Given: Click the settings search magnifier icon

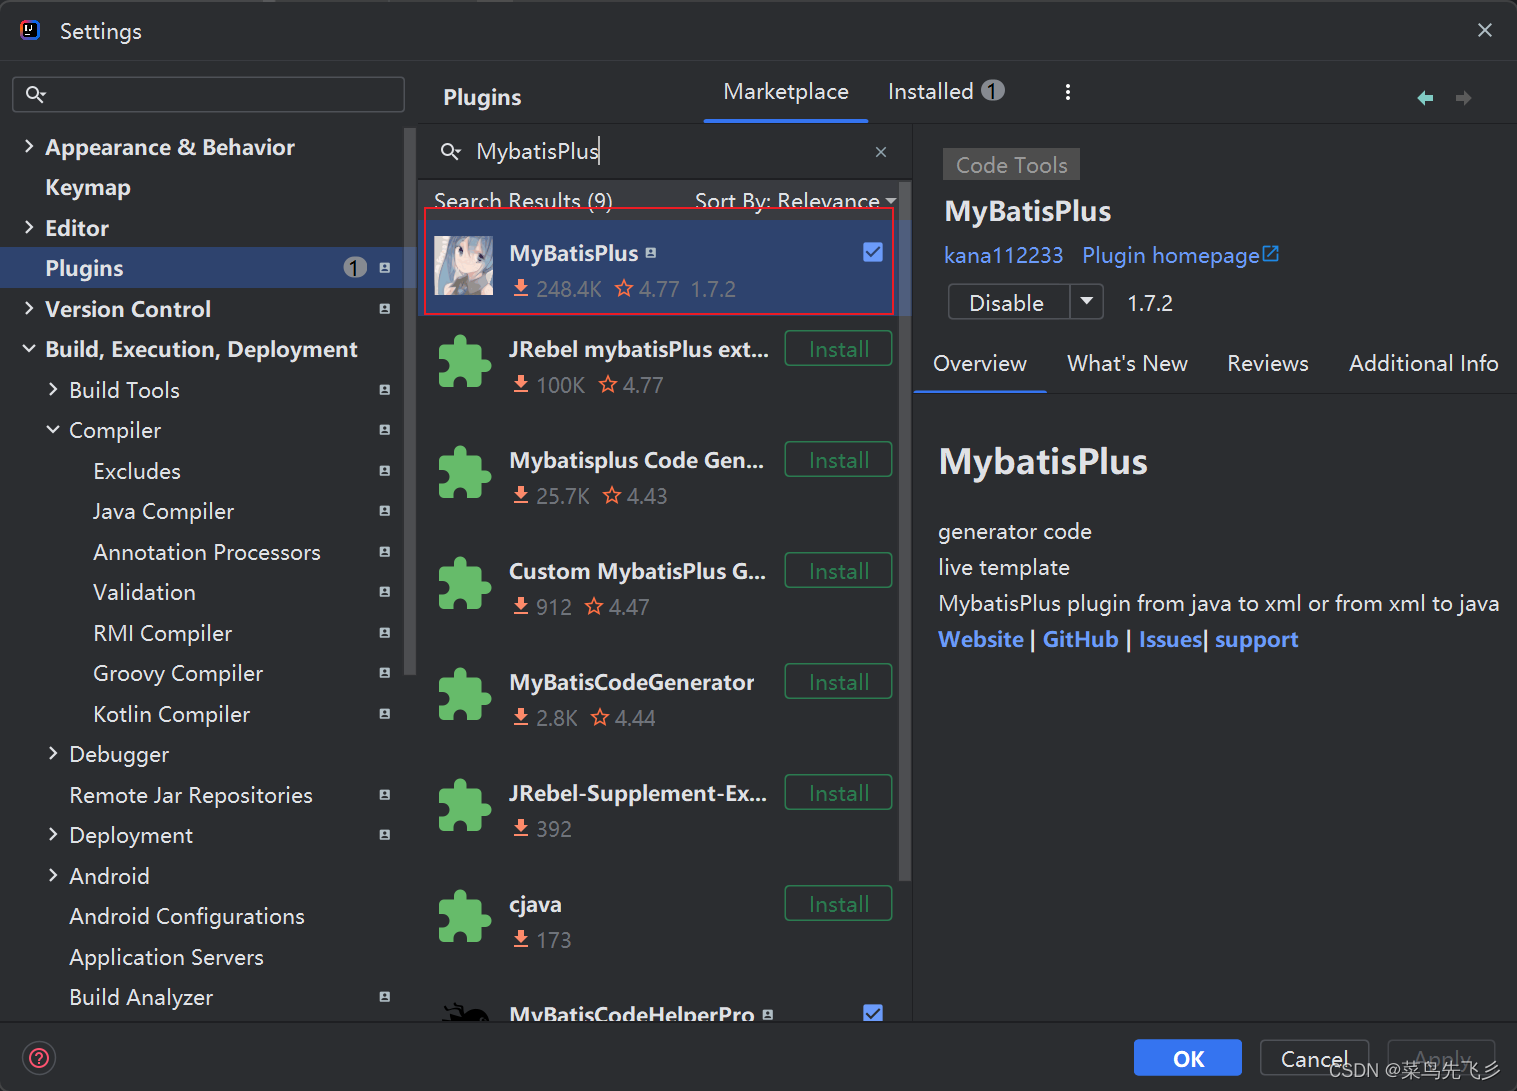Looking at the screenshot, I should [x=35, y=94].
